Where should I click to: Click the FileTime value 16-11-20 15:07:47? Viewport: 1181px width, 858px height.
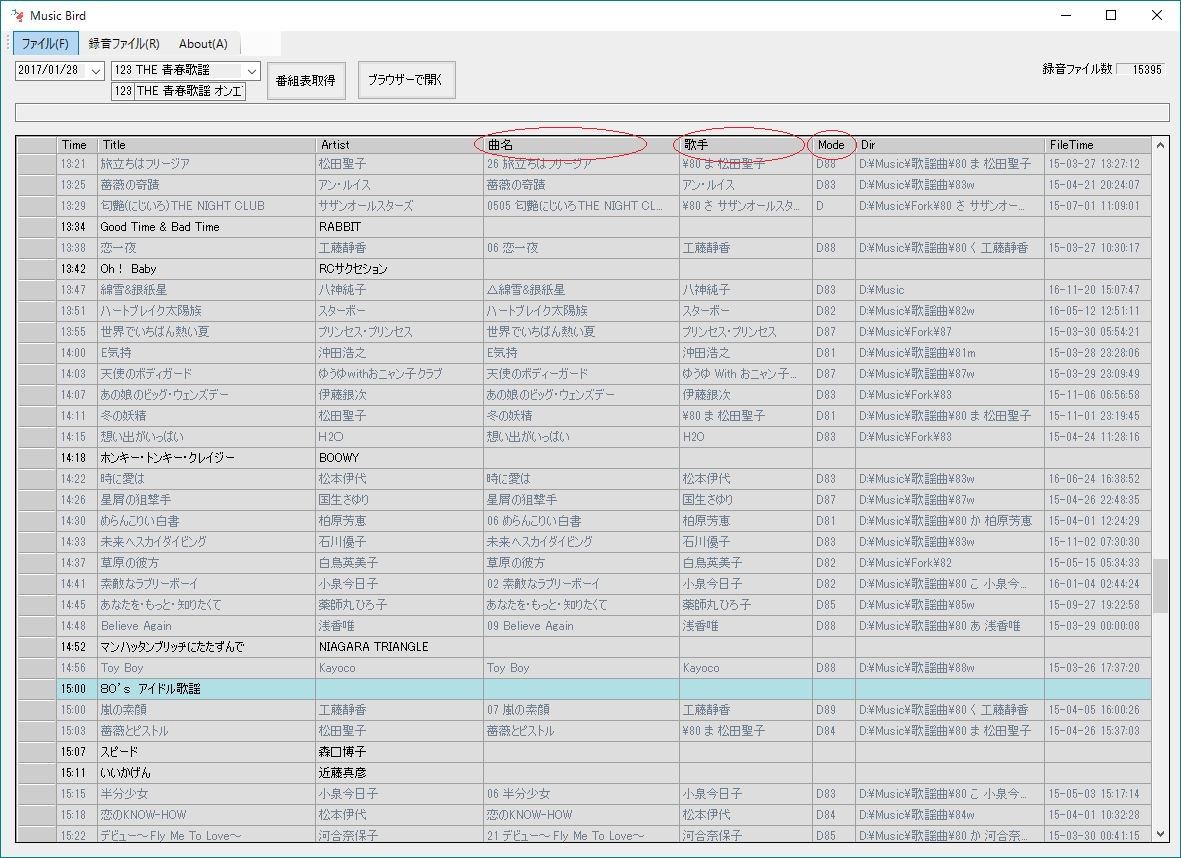pos(1094,290)
